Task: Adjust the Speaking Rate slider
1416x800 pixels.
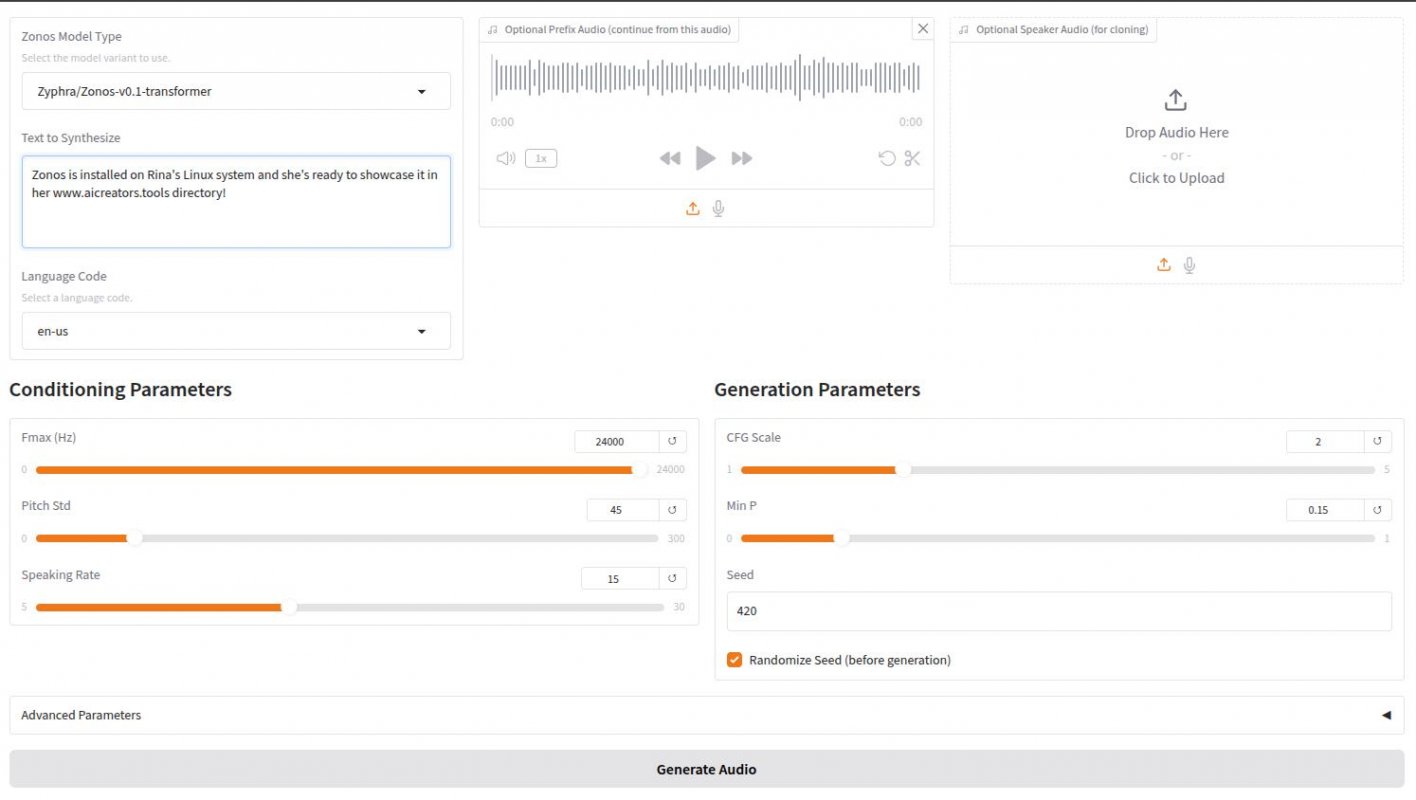Action: (293, 606)
